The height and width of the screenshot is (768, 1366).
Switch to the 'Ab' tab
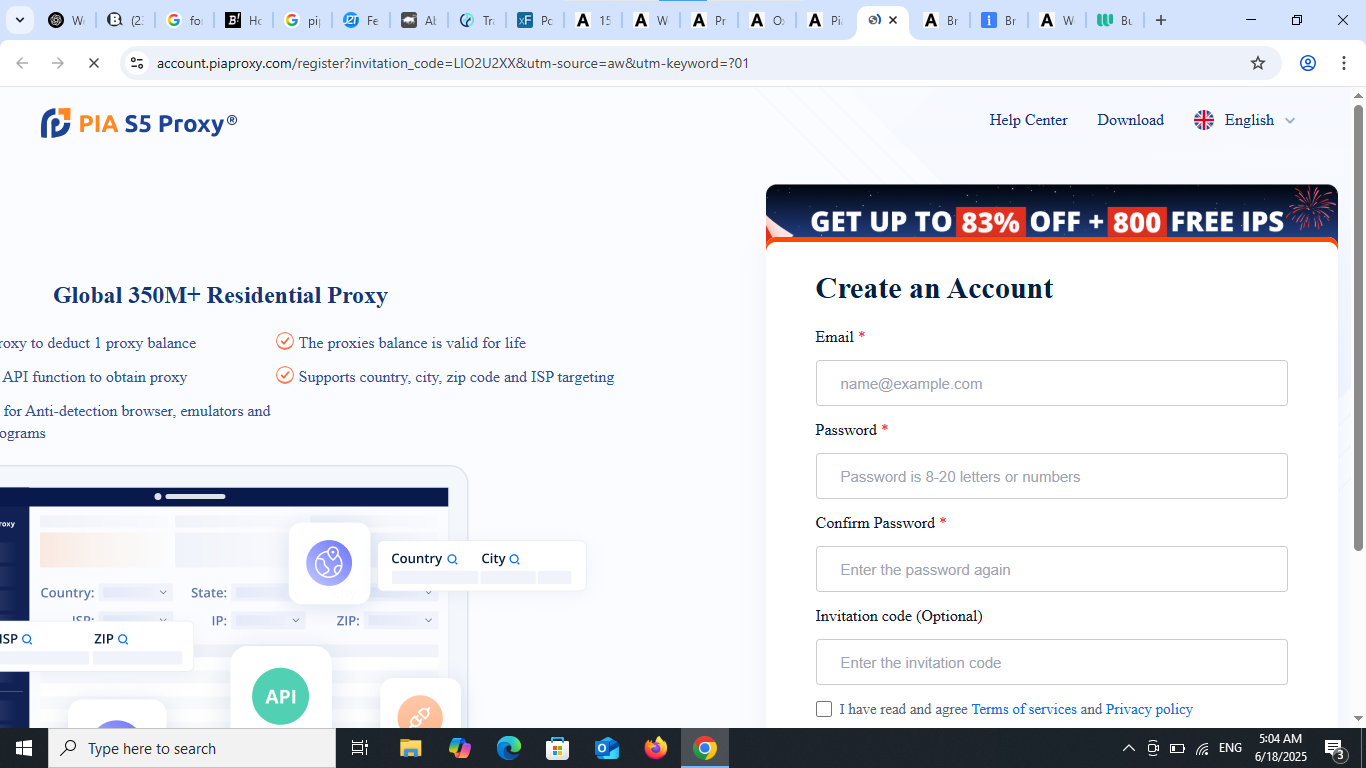coord(419,20)
